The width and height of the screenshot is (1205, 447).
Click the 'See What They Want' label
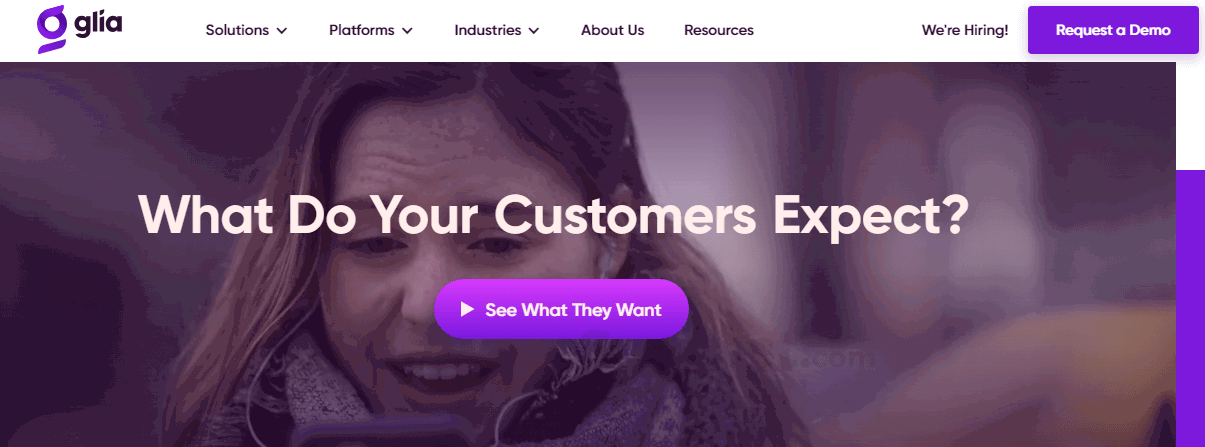pyautogui.click(x=573, y=310)
